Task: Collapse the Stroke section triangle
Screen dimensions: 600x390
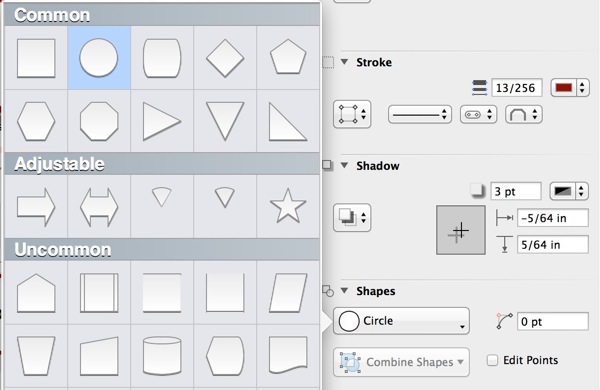Action: pos(344,62)
